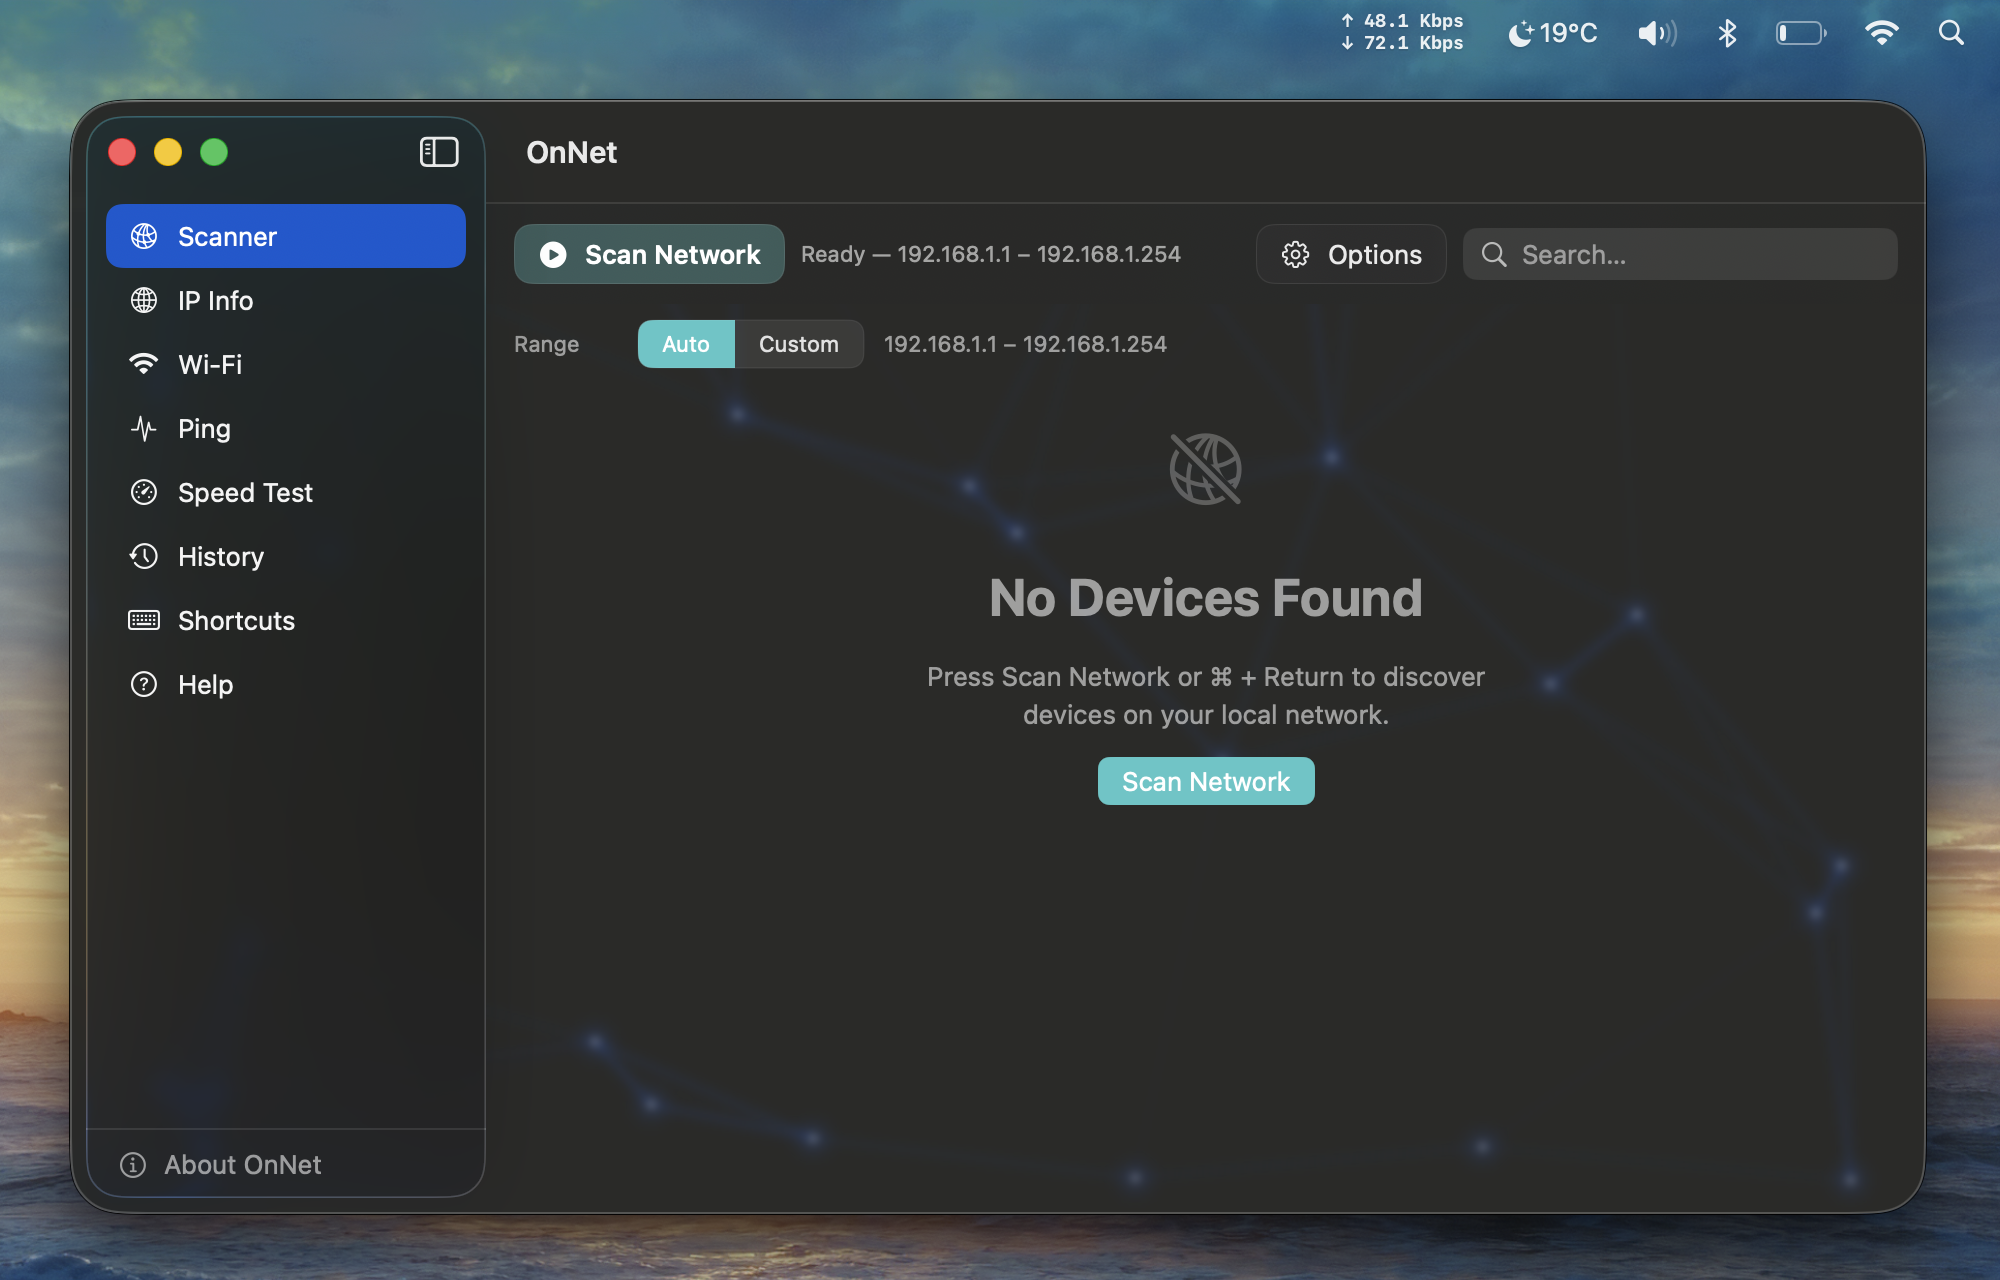Zoom window with green button

point(214,152)
